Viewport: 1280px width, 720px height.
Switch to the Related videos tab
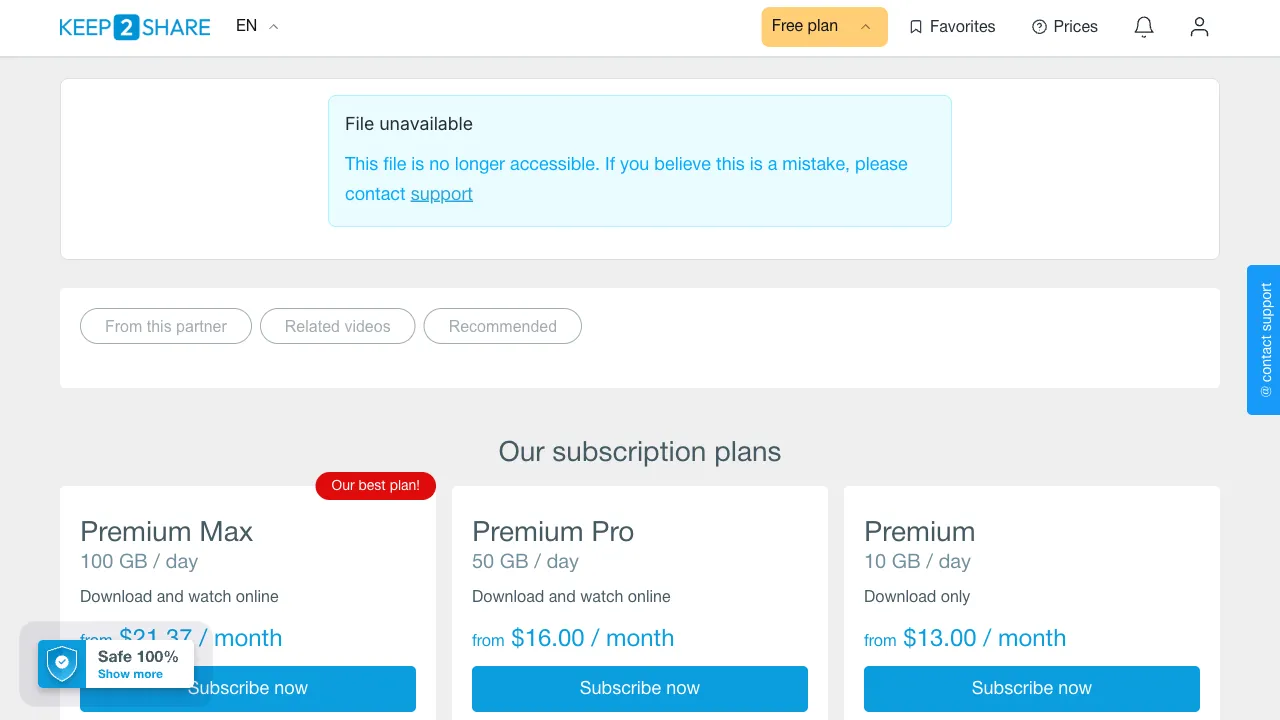point(338,326)
